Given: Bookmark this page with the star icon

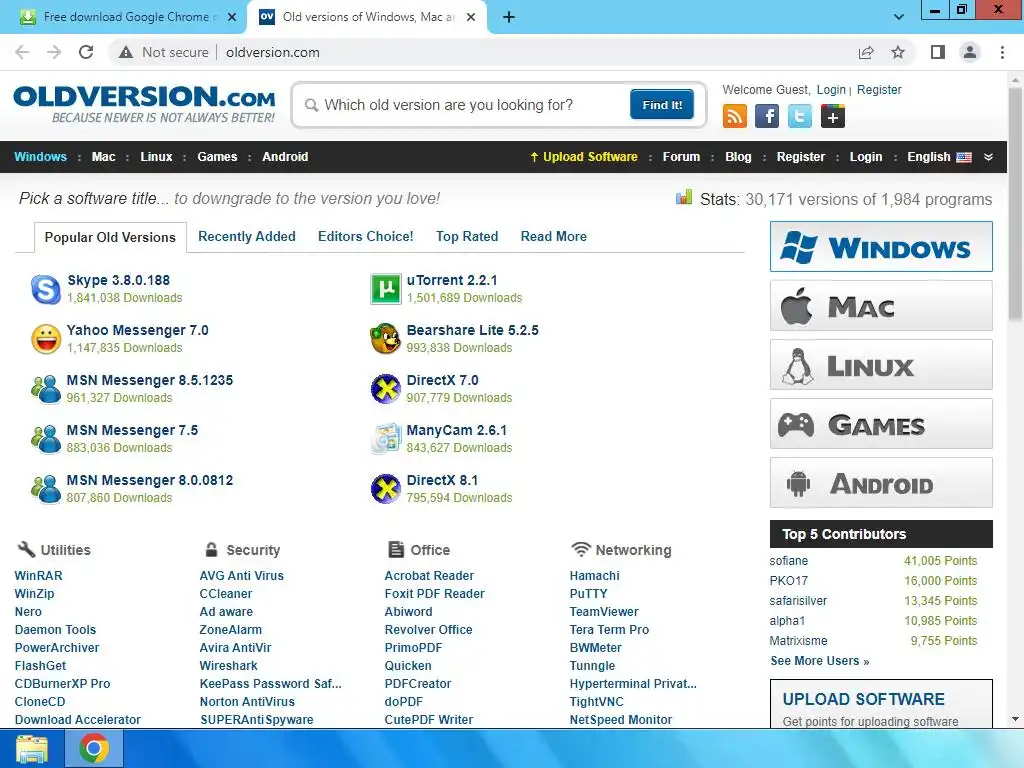Looking at the screenshot, I should (x=898, y=52).
